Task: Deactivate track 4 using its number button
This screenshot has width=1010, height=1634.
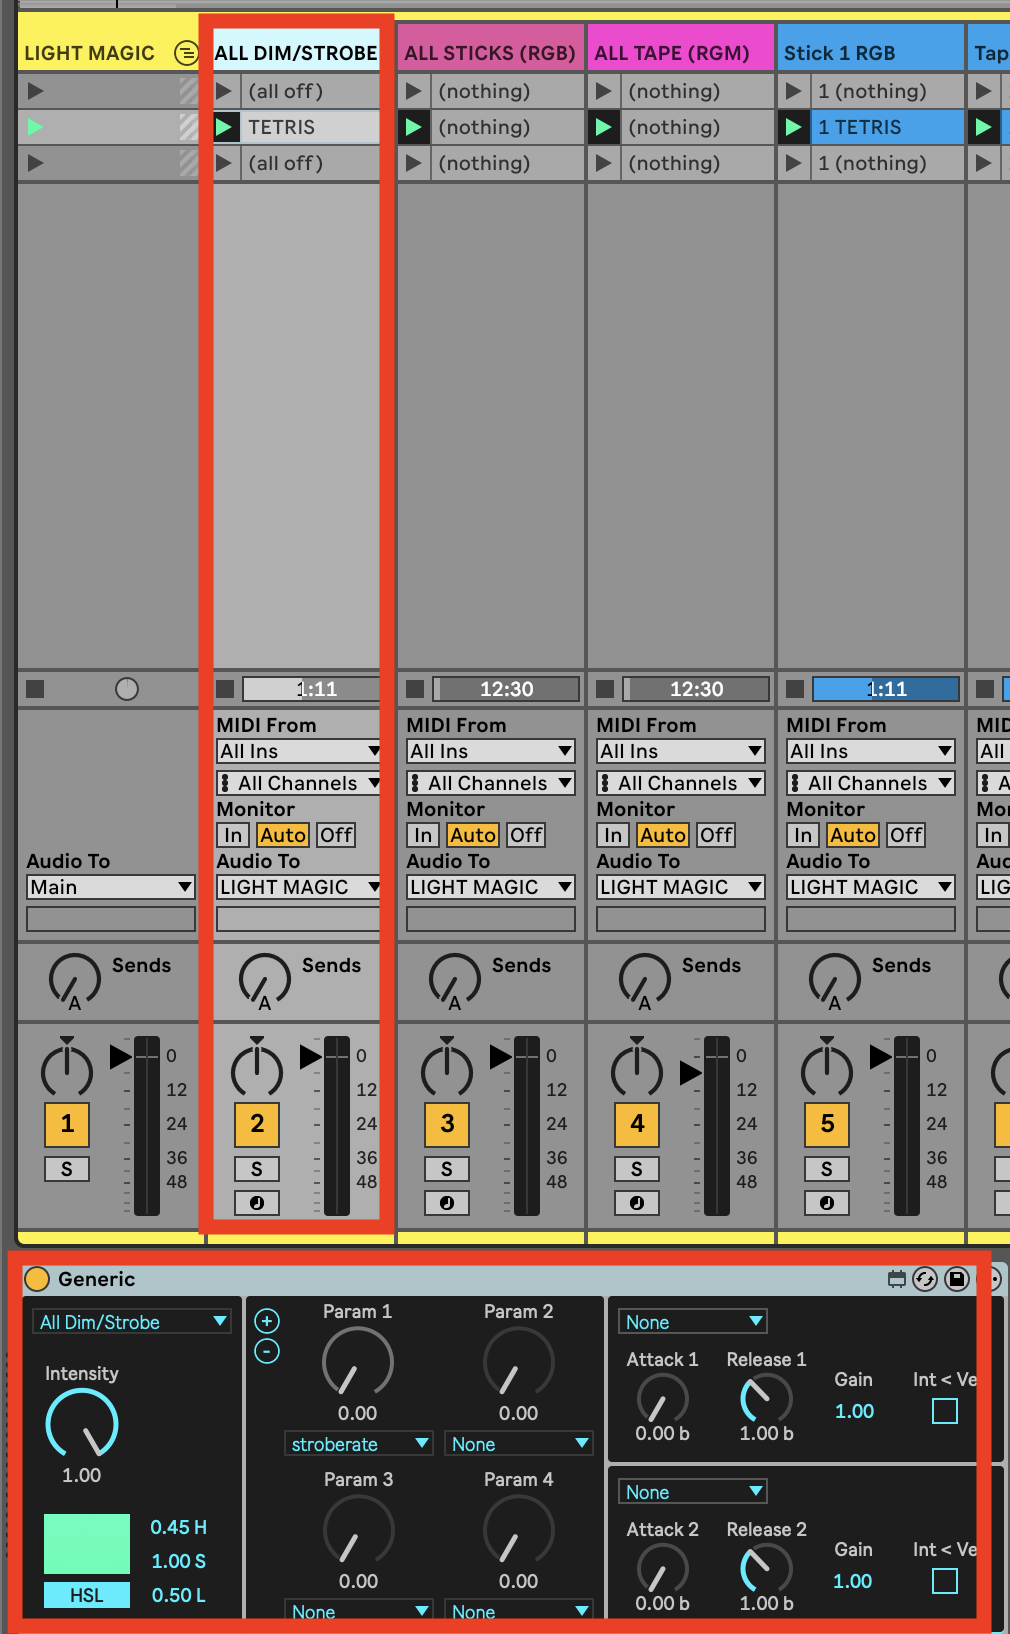Action: click(x=637, y=1124)
